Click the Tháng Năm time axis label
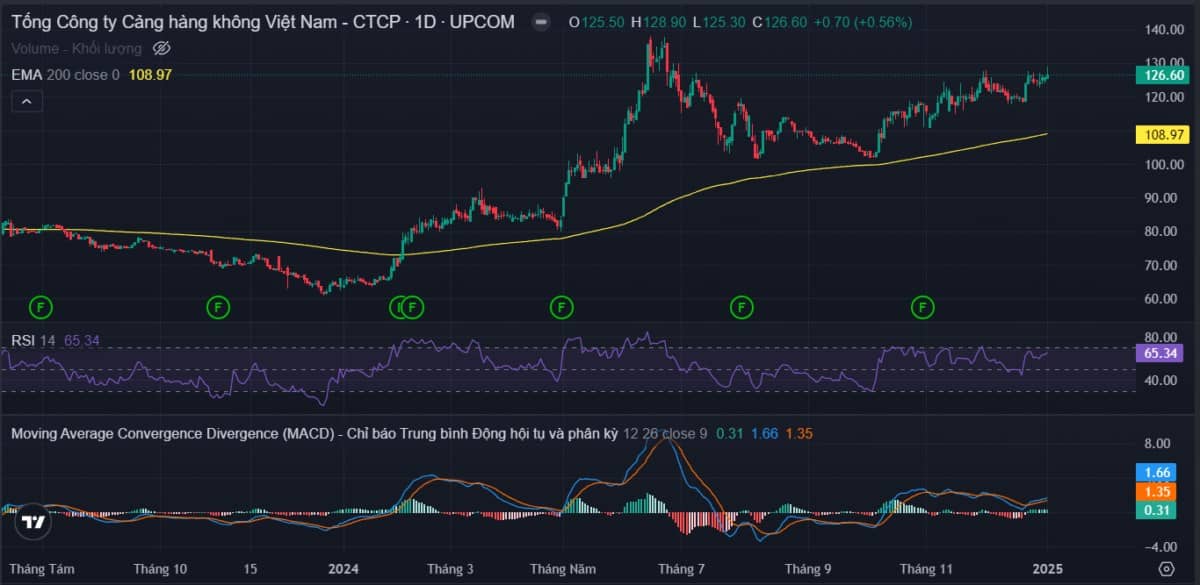This screenshot has width=1200, height=585. point(563,569)
